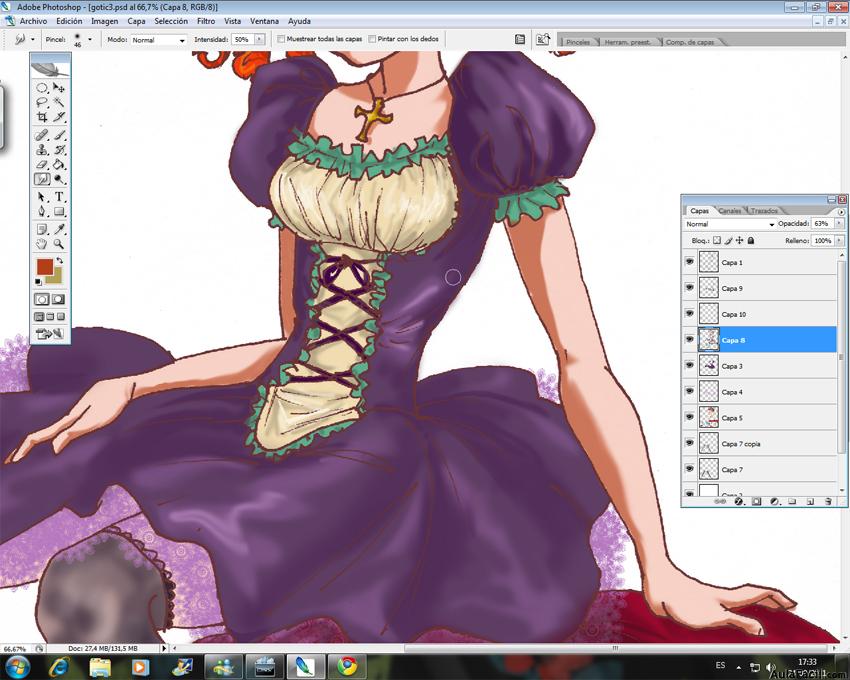The height and width of the screenshot is (680, 850).
Task: Open the tool preset picker arrow
Action: [33, 39]
